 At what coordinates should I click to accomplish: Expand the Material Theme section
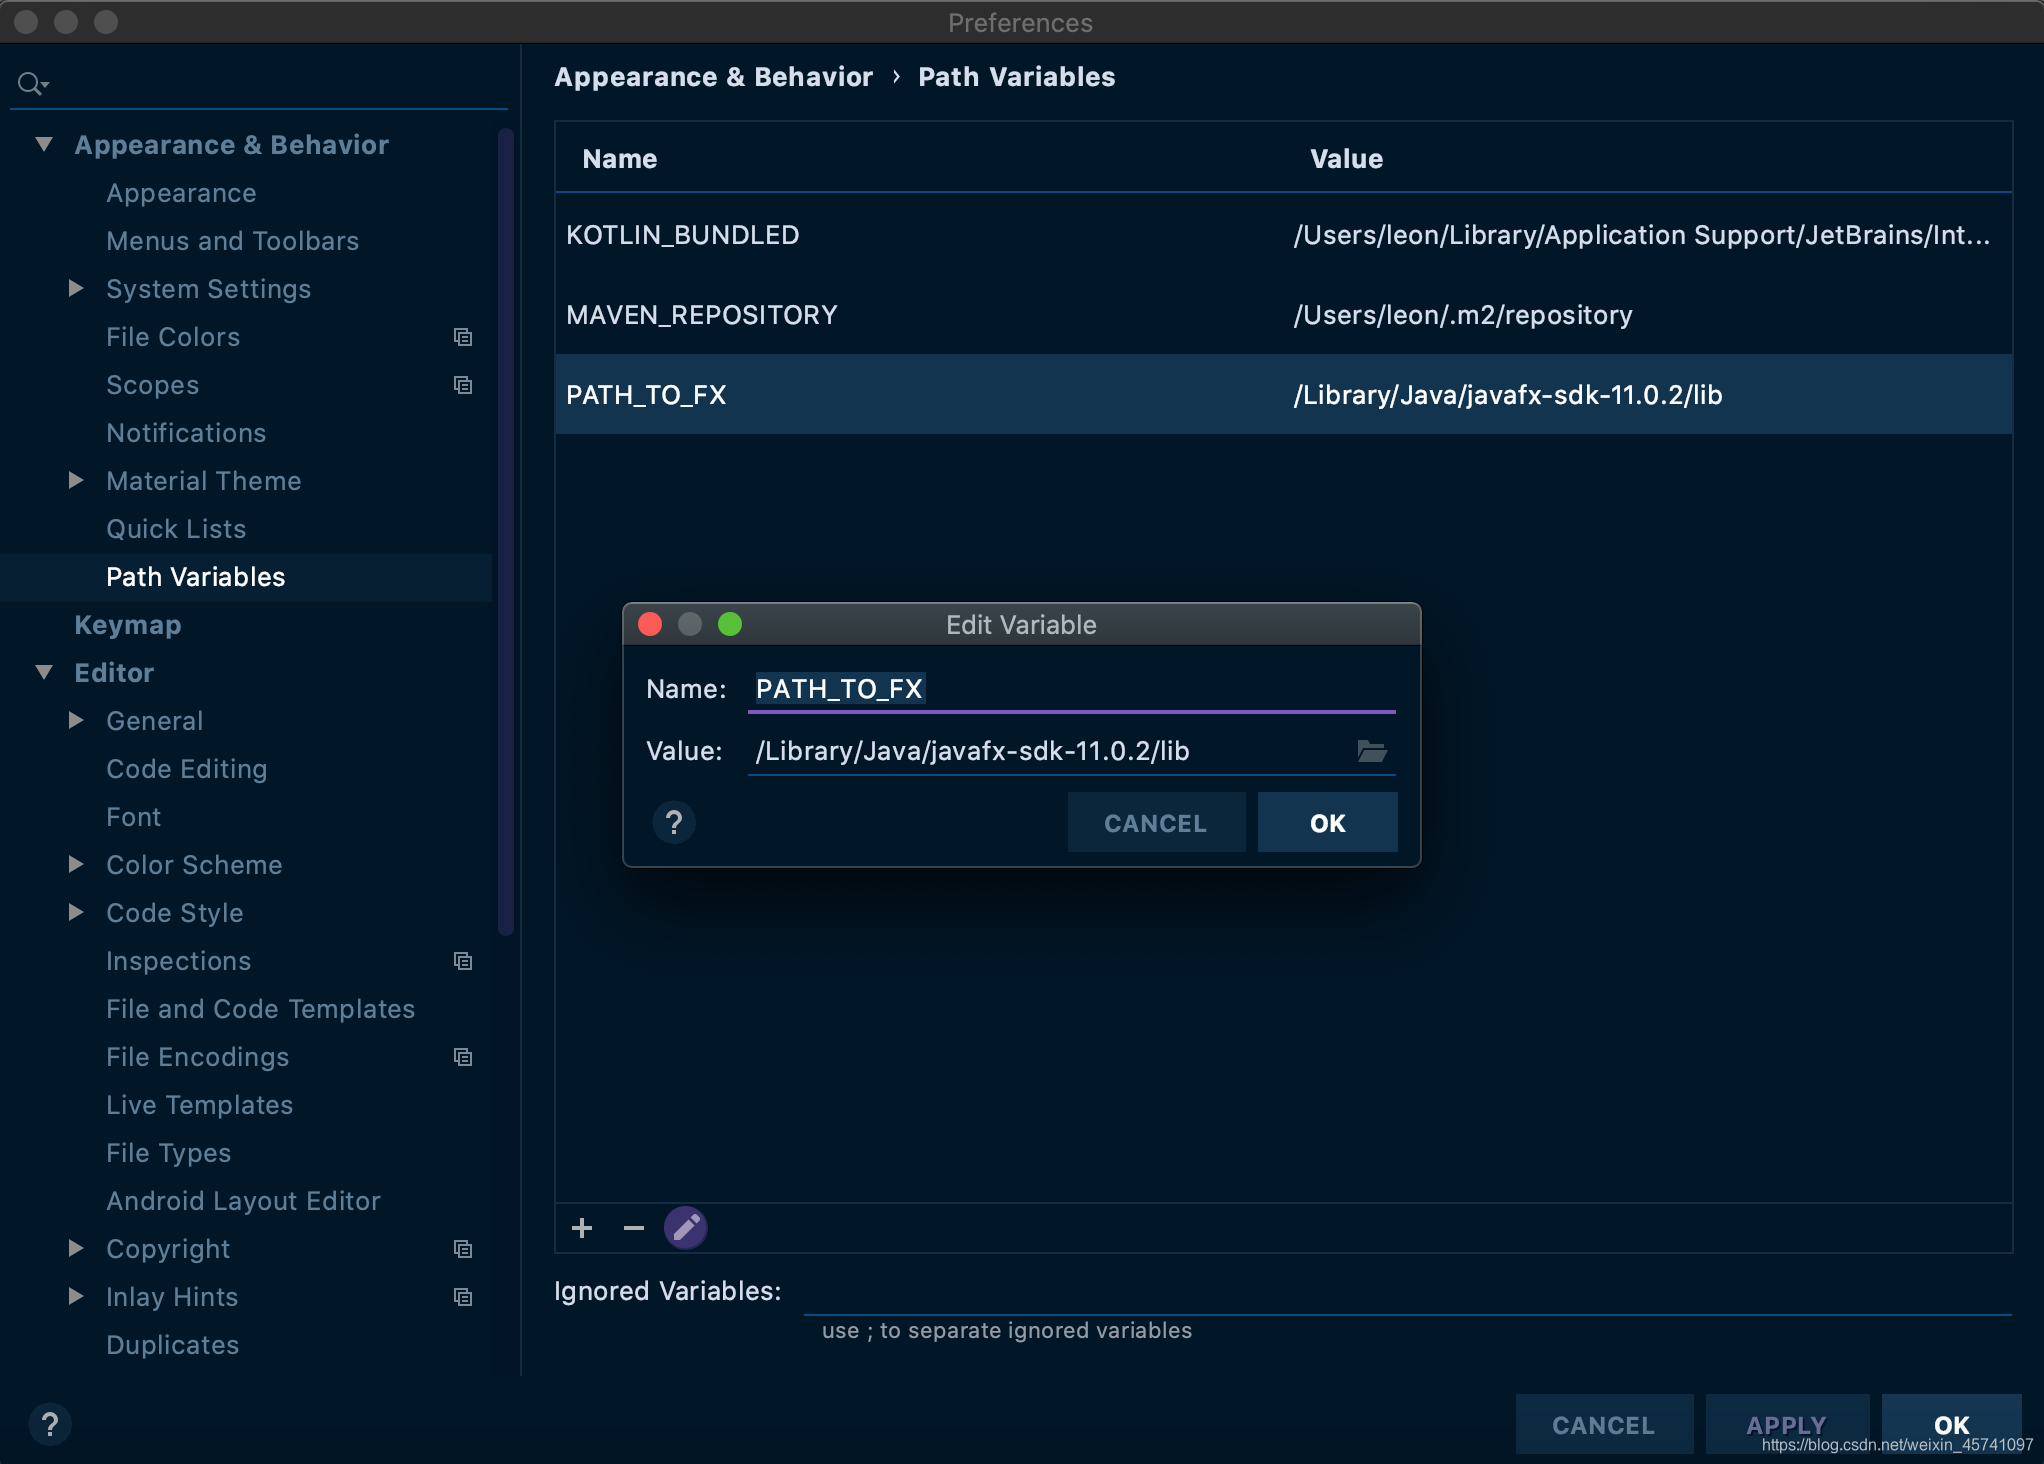76,480
